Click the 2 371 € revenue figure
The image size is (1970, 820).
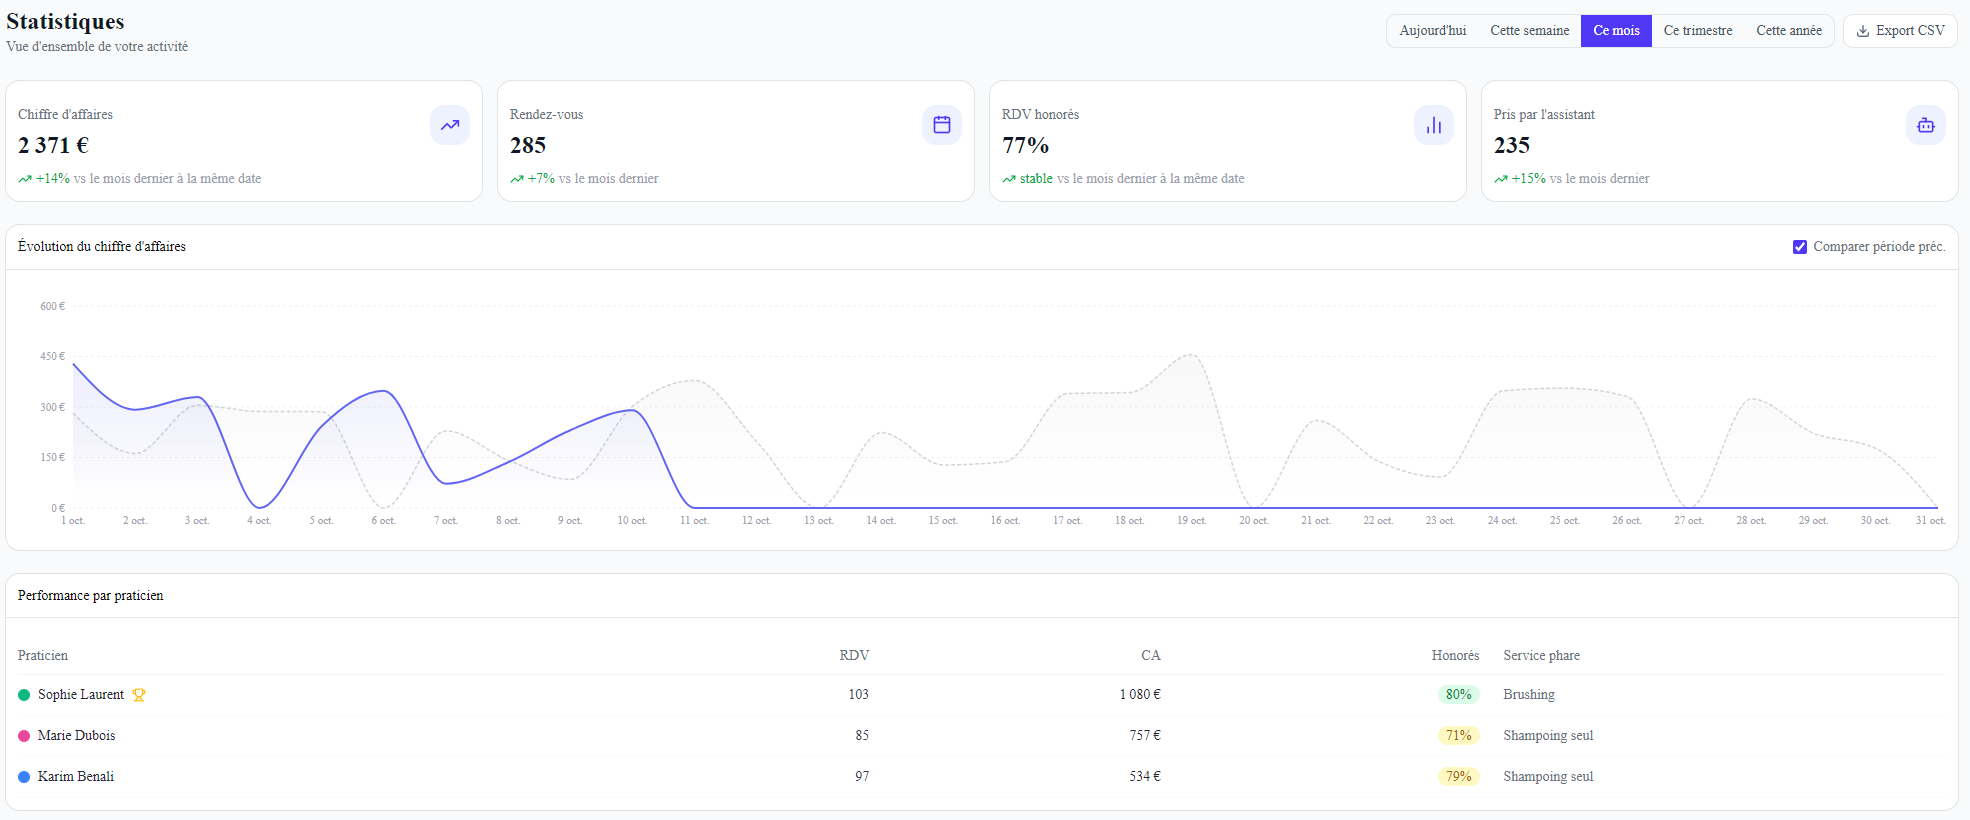pos(53,146)
